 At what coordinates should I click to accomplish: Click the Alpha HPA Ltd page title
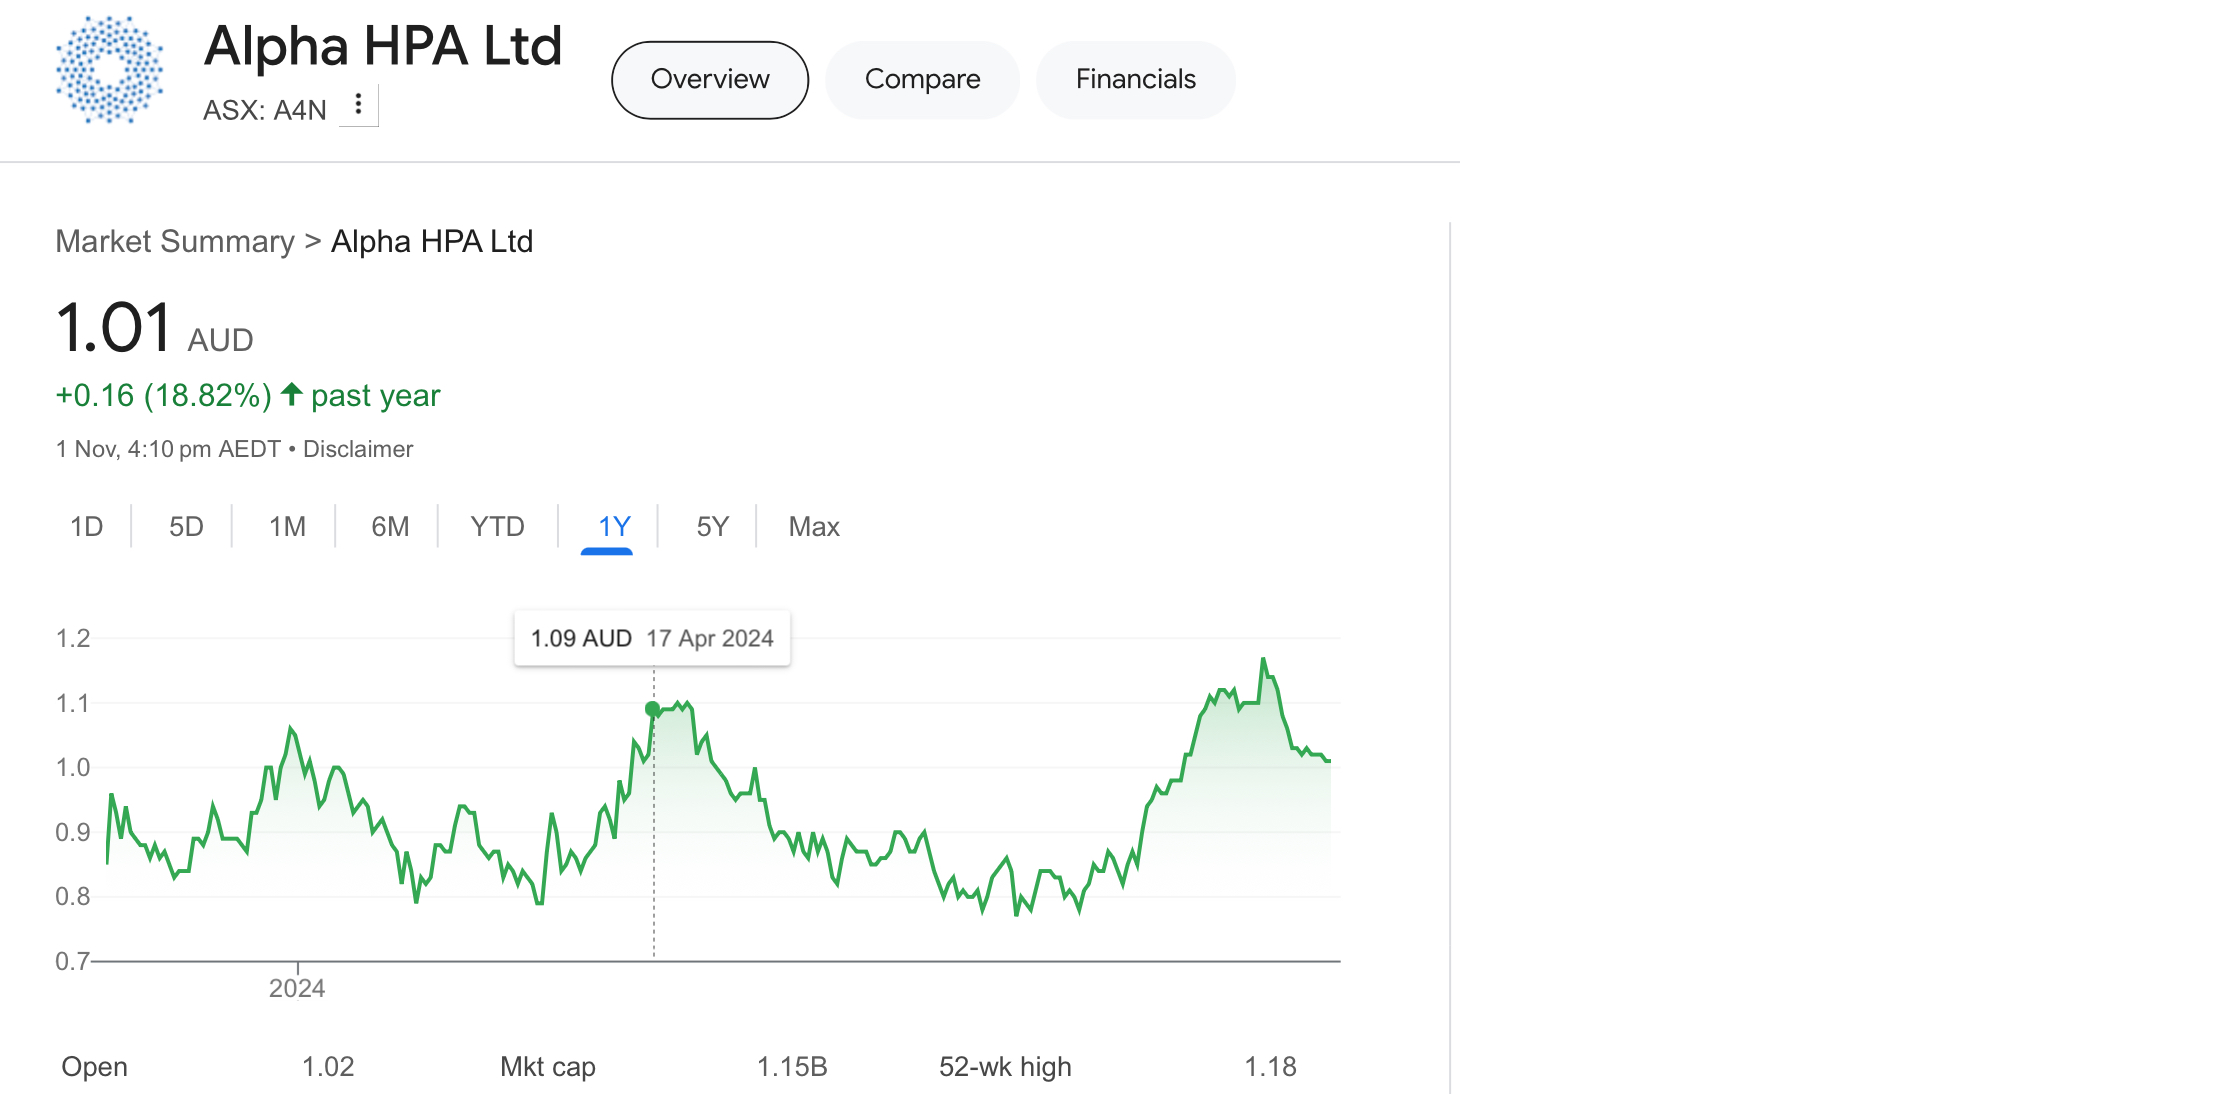click(x=383, y=46)
